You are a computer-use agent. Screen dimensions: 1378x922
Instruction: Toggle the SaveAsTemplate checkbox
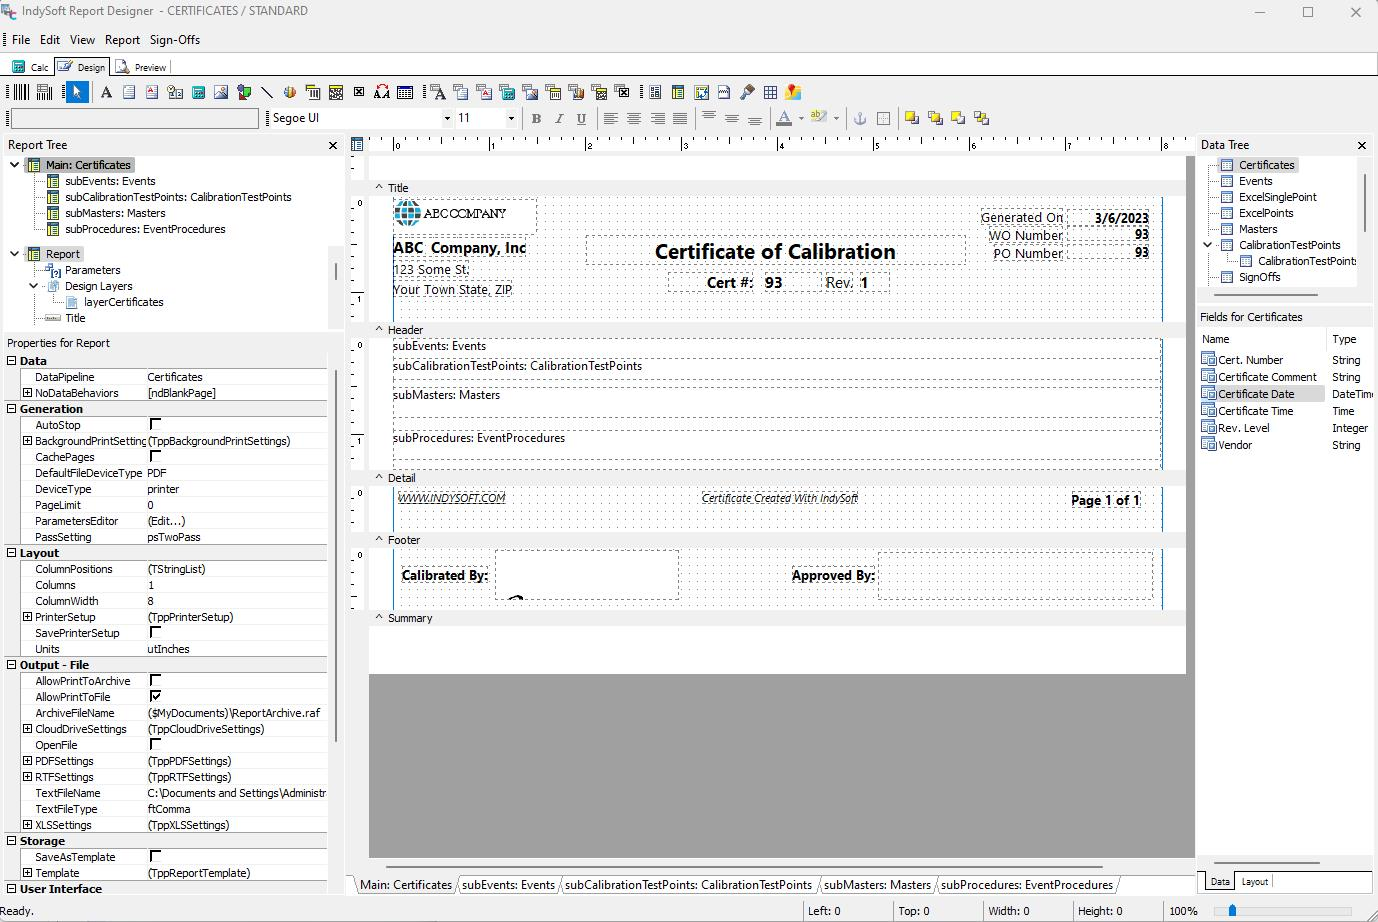[155, 857]
